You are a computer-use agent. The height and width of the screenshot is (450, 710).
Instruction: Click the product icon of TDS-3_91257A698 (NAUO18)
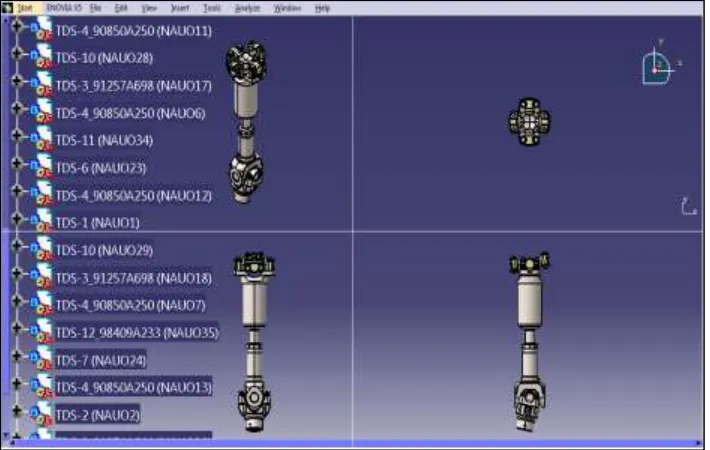click(42, 276)
